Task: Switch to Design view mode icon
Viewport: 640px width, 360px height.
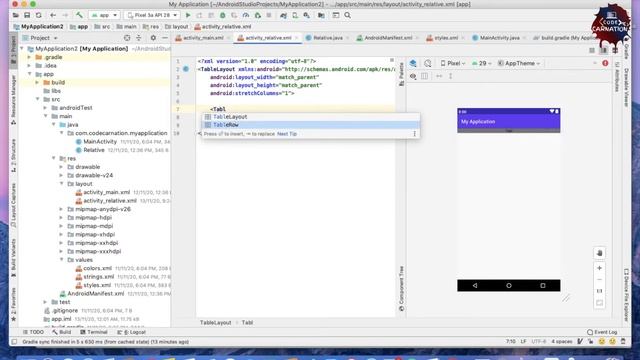Action: [x=615, y=50]
